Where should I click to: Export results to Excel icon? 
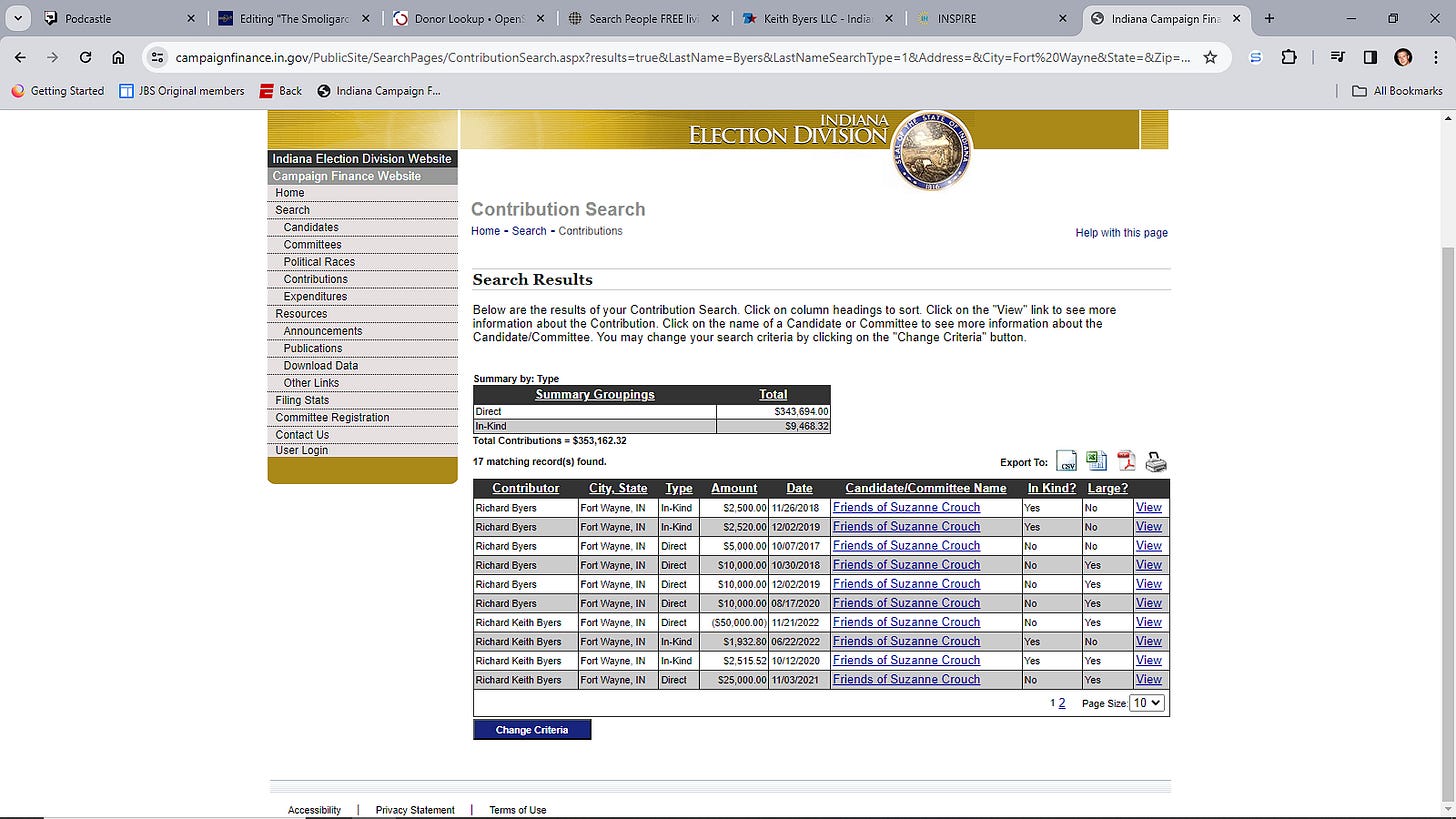click(x=1097, y=462)
